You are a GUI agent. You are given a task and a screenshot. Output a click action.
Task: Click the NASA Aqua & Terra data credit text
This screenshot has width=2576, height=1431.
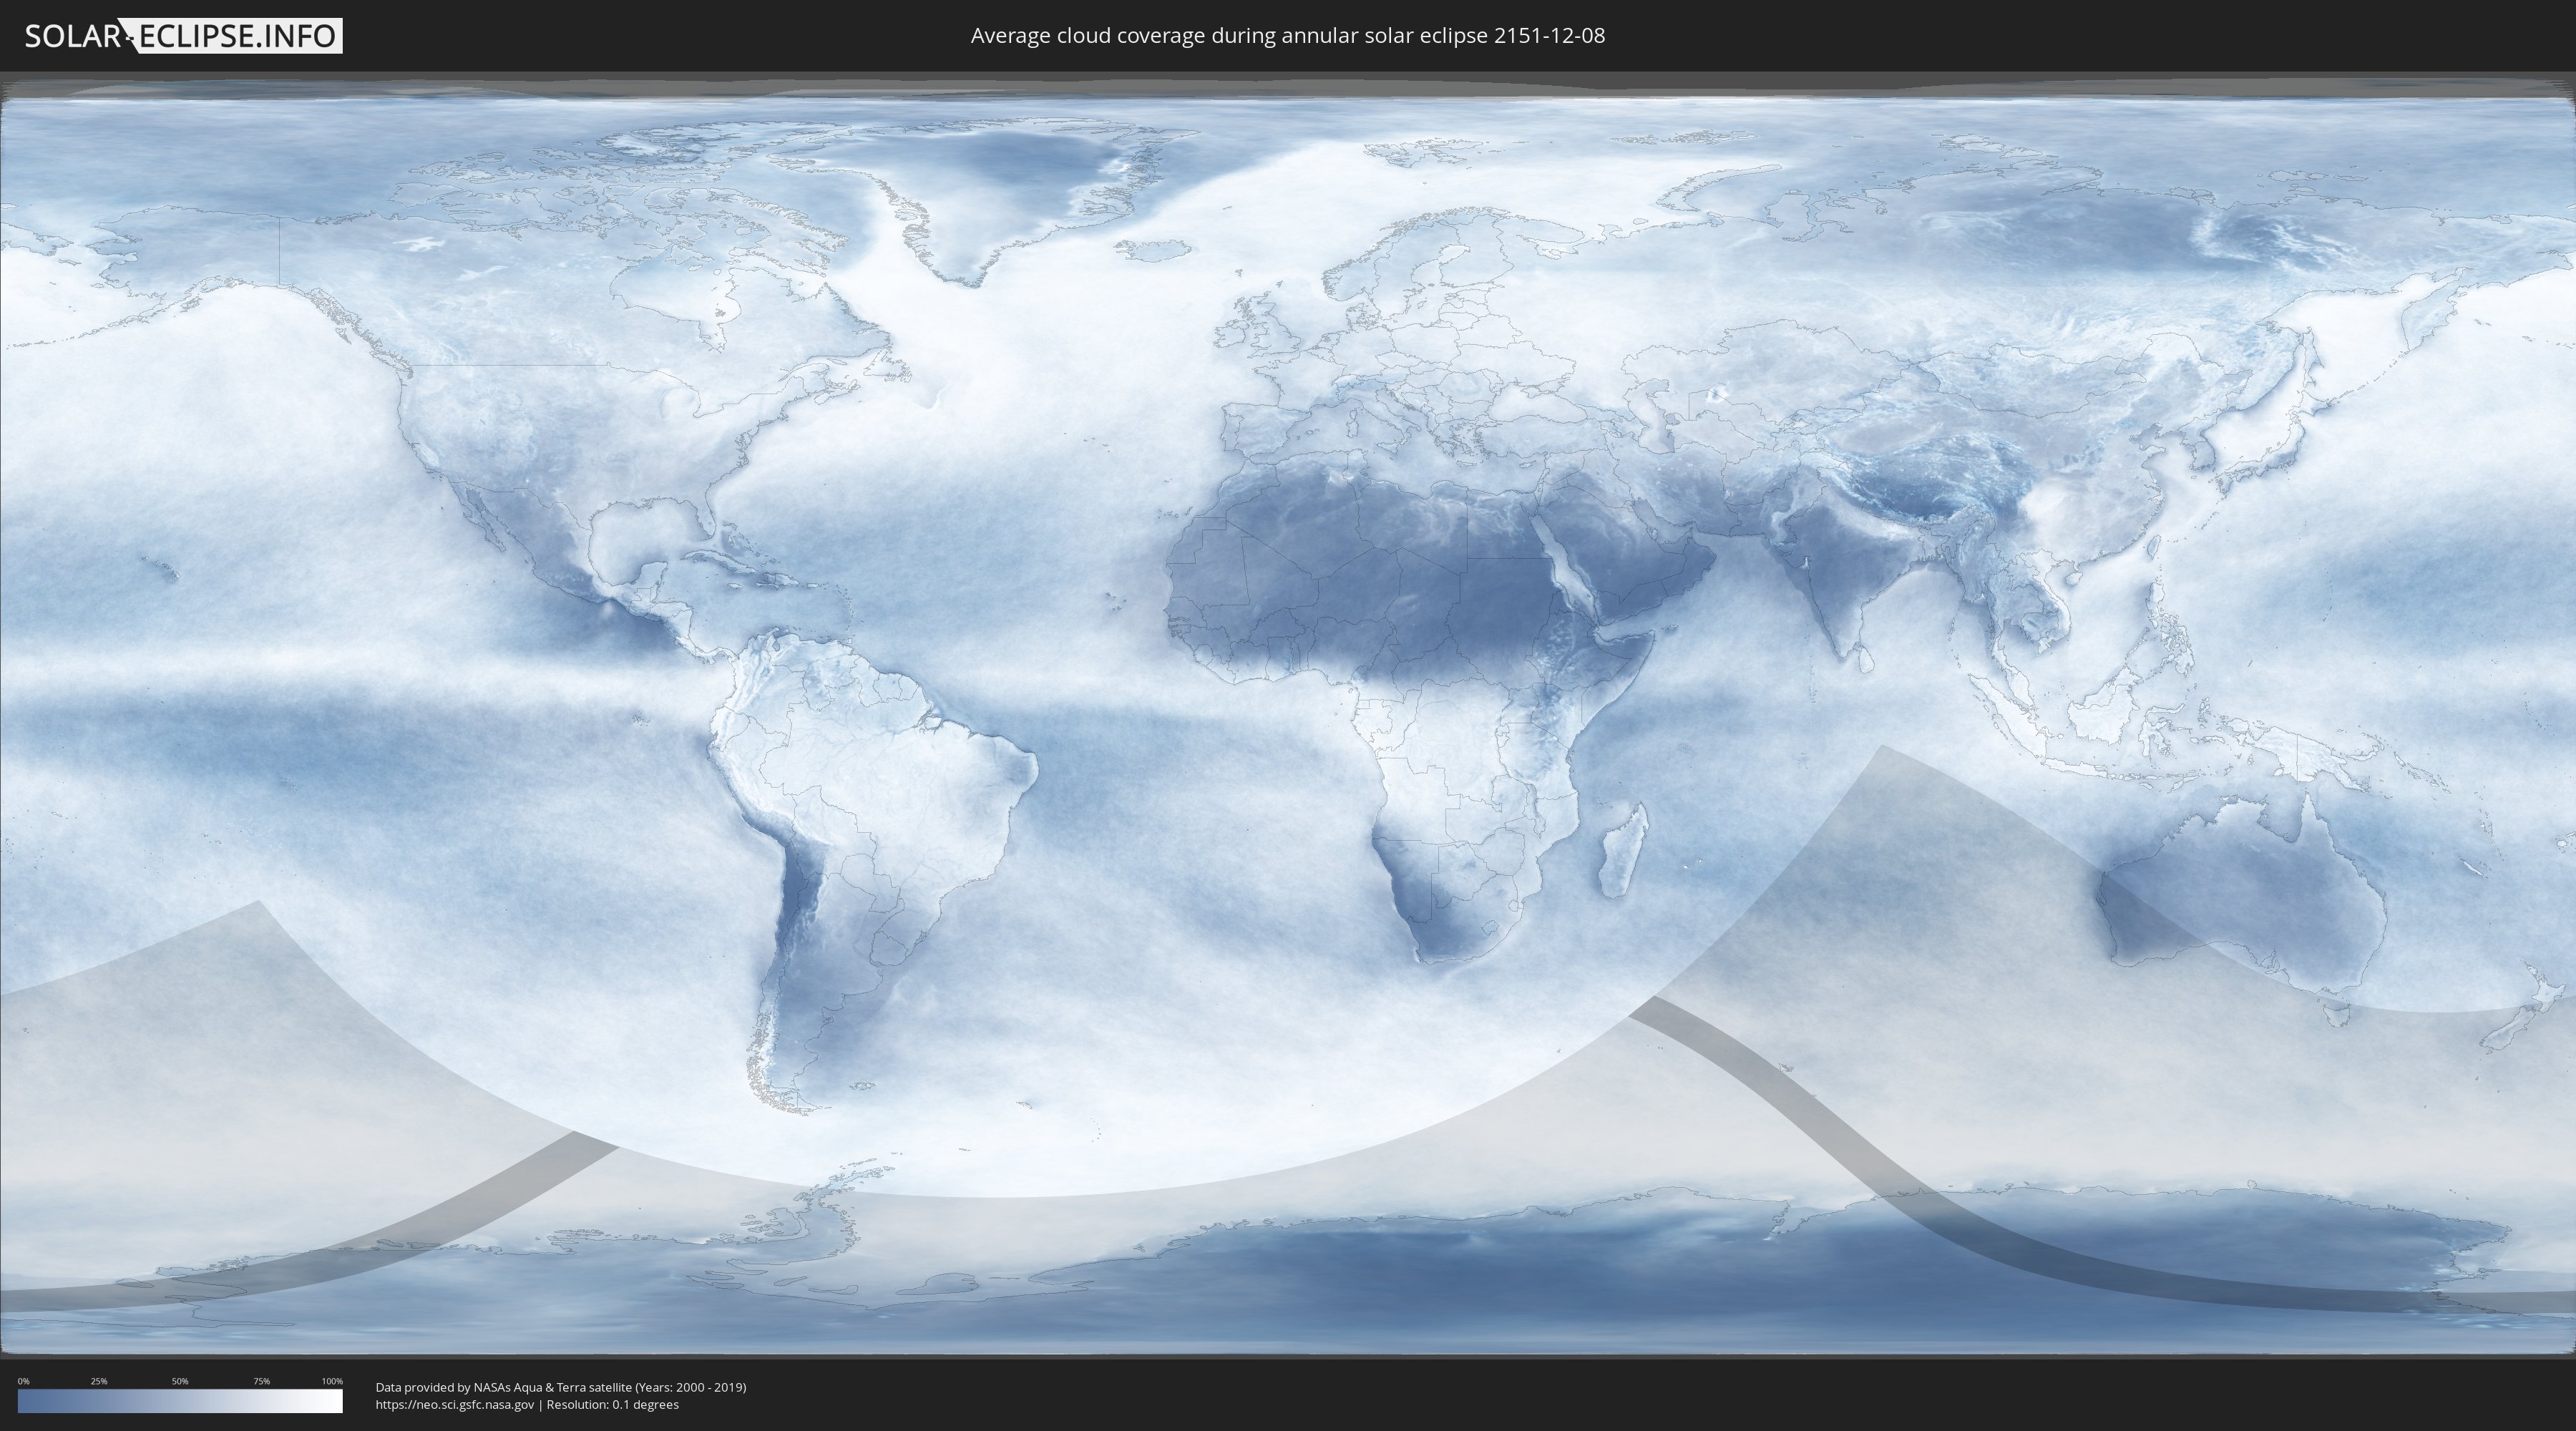click(x=561, y=1387)
